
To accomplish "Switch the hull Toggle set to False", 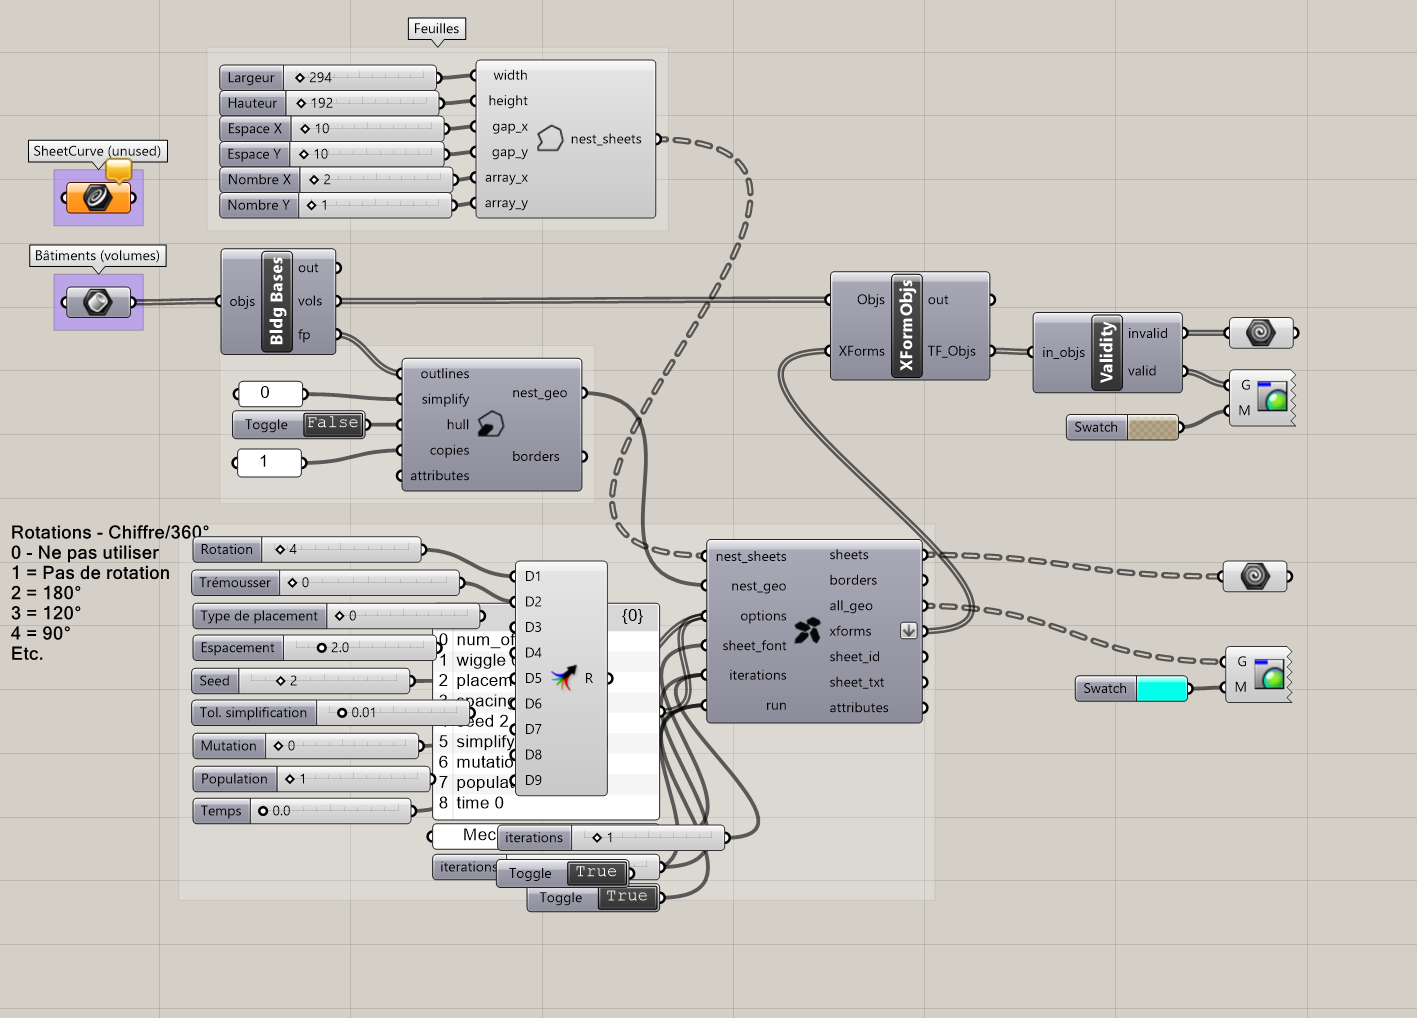I will point(333,425).
